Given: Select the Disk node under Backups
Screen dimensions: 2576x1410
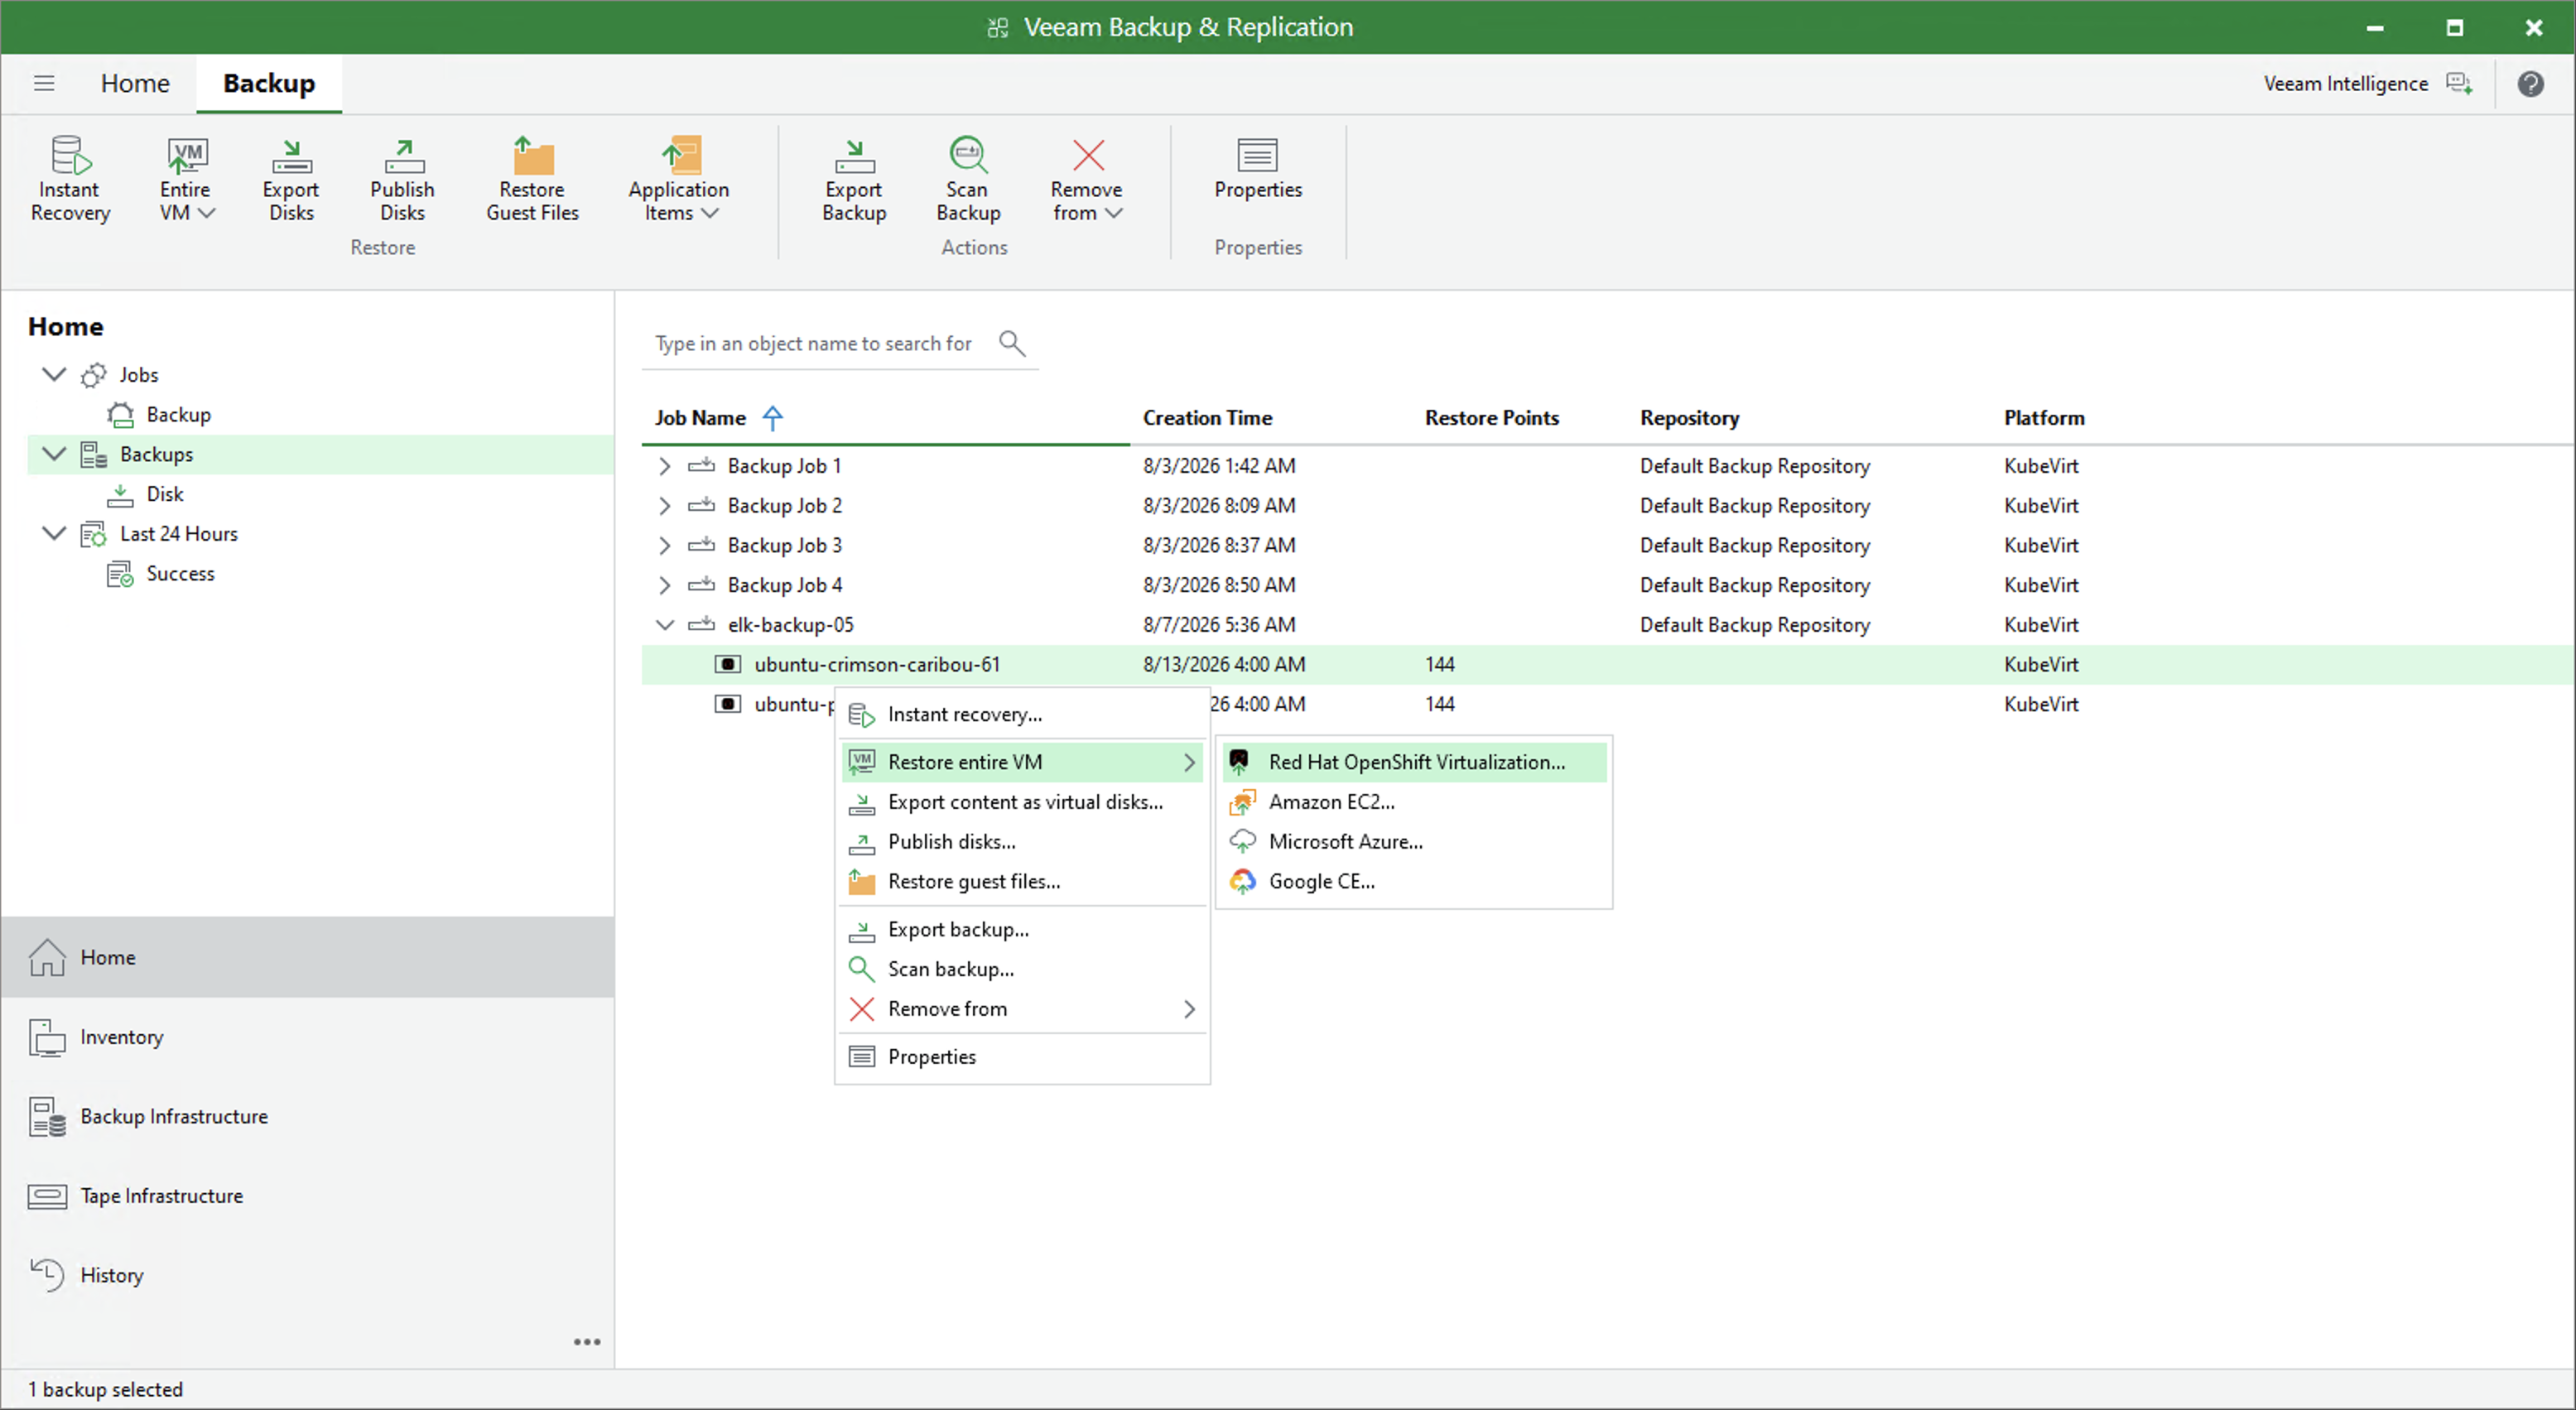Looking at the screenshot, I should [164, 494].
